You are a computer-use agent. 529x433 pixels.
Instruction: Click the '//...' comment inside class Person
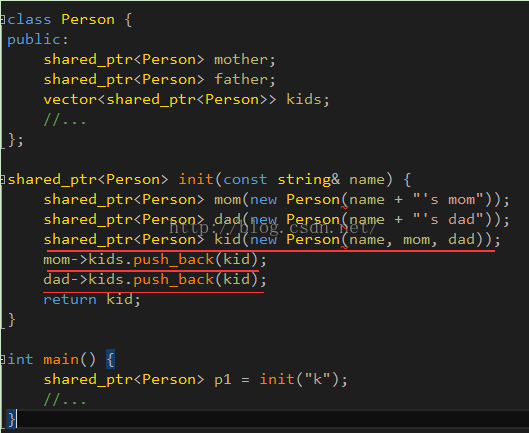65,119
